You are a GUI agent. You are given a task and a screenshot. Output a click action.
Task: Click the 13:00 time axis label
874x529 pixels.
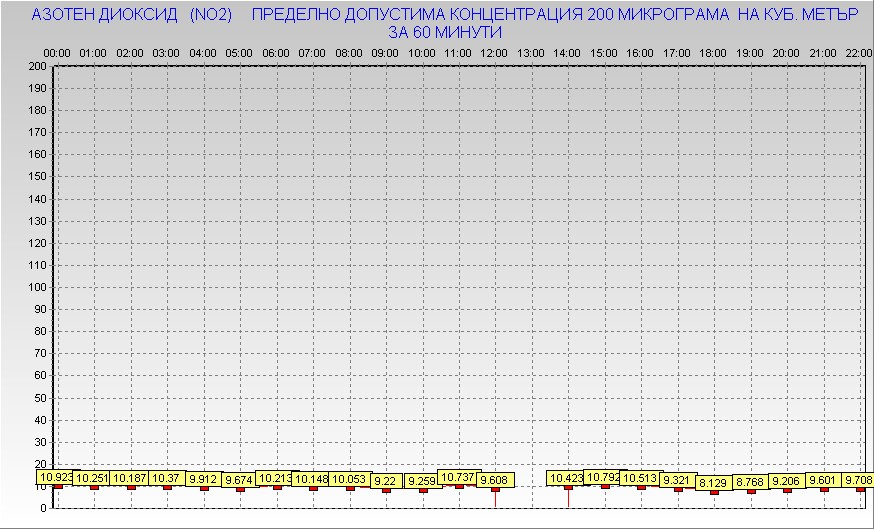[531, 52]
